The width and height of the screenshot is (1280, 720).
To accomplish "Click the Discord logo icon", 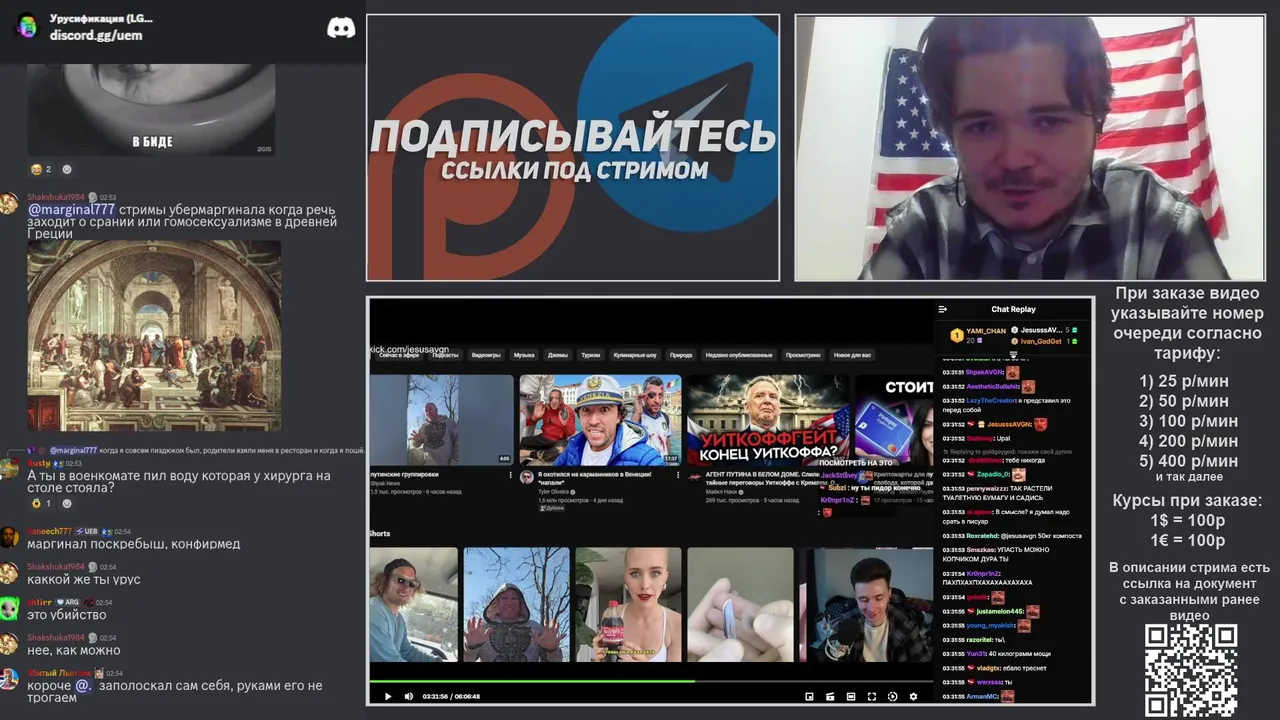I will [341, 27].
